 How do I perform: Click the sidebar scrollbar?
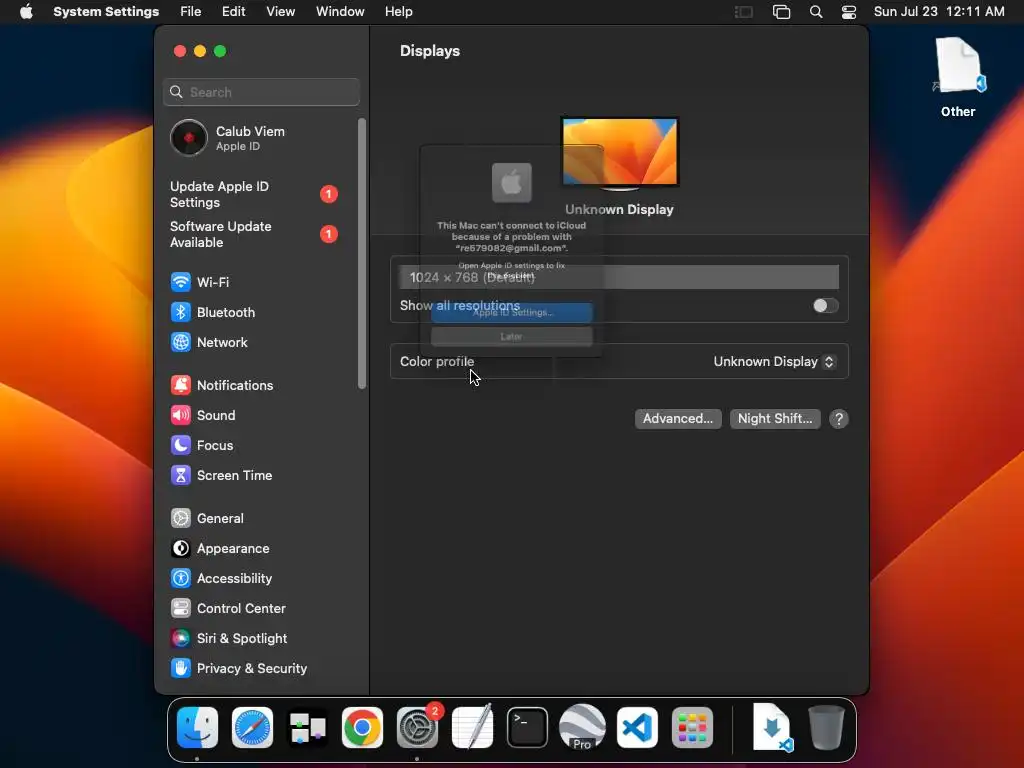coord(362,253)
